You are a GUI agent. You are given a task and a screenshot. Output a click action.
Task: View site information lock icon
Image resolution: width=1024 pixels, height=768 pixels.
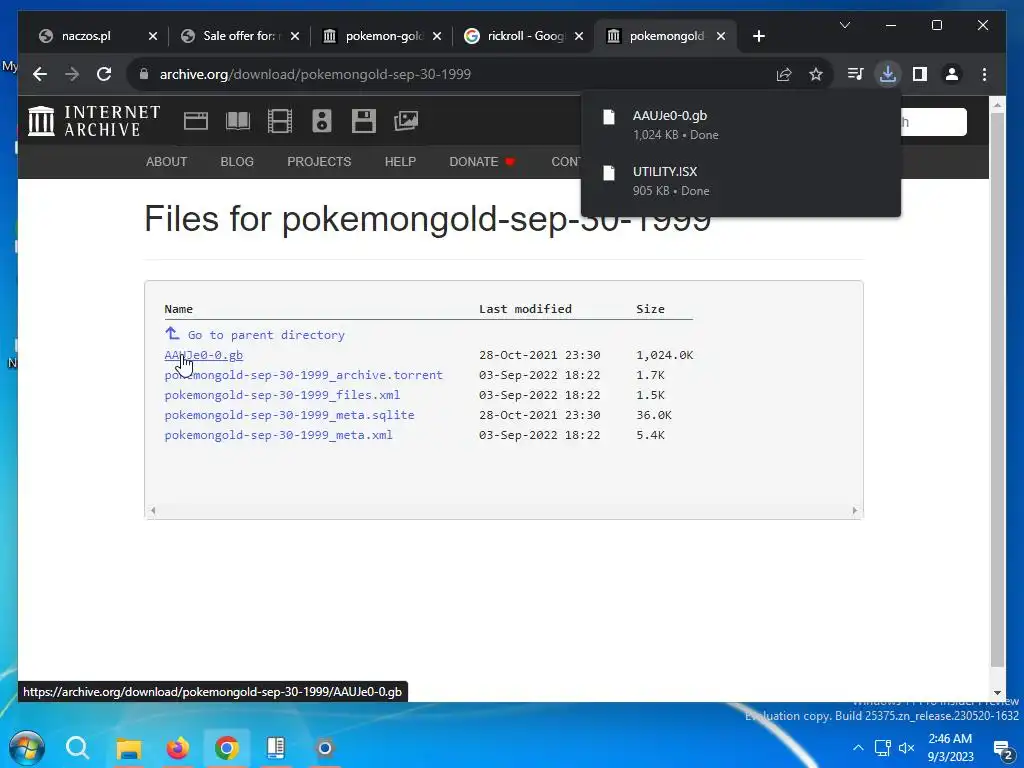(144, 74)
